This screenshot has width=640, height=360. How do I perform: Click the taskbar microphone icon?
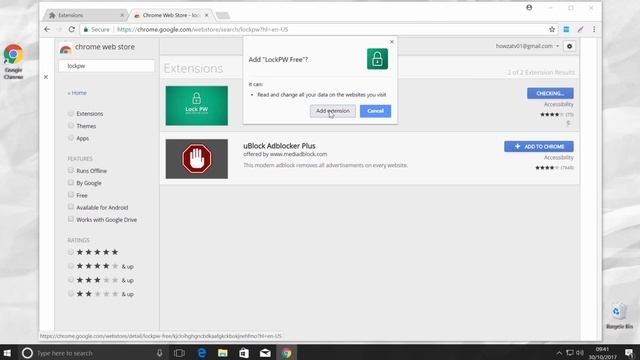pyautogui.click(x=160, y=353)
